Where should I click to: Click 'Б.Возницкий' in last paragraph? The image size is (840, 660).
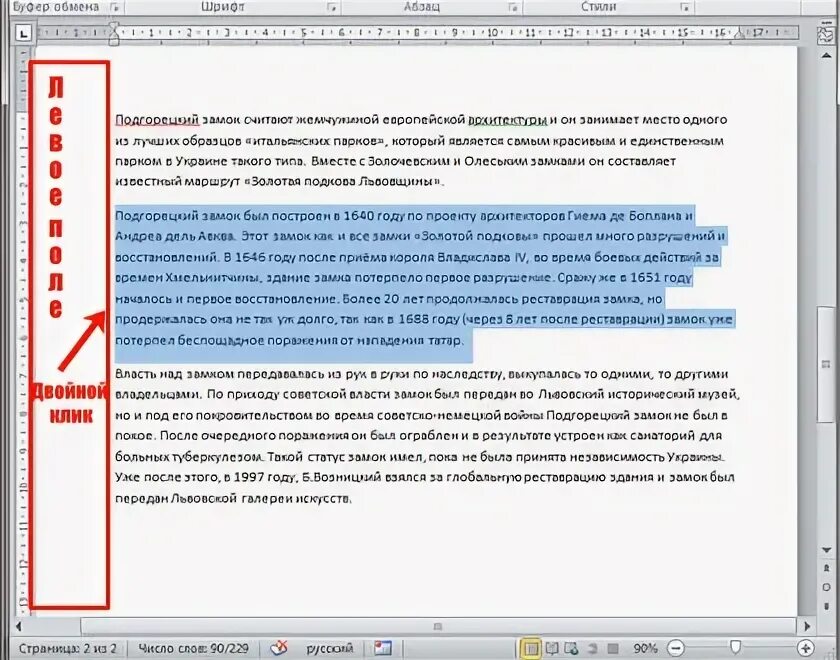tap(342, 477)
